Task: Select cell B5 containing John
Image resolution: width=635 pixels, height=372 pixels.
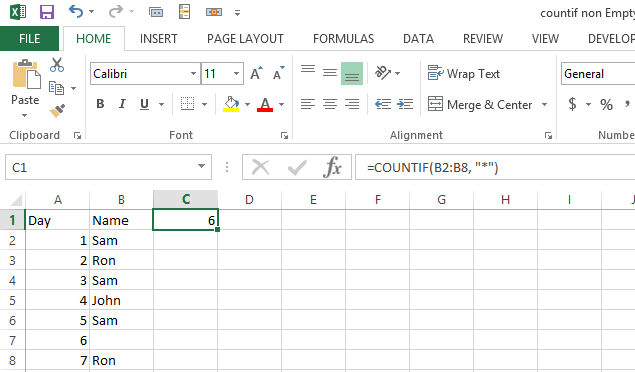Action: [121, 300]
